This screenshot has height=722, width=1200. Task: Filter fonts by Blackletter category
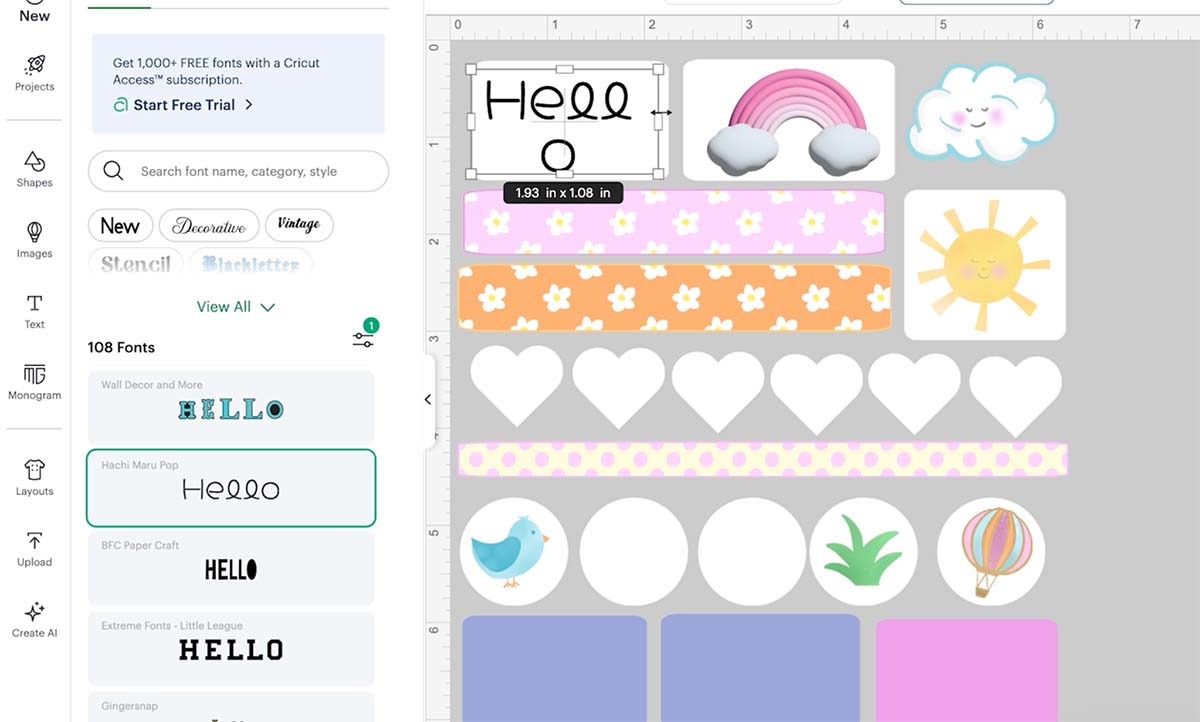point(251,264)
